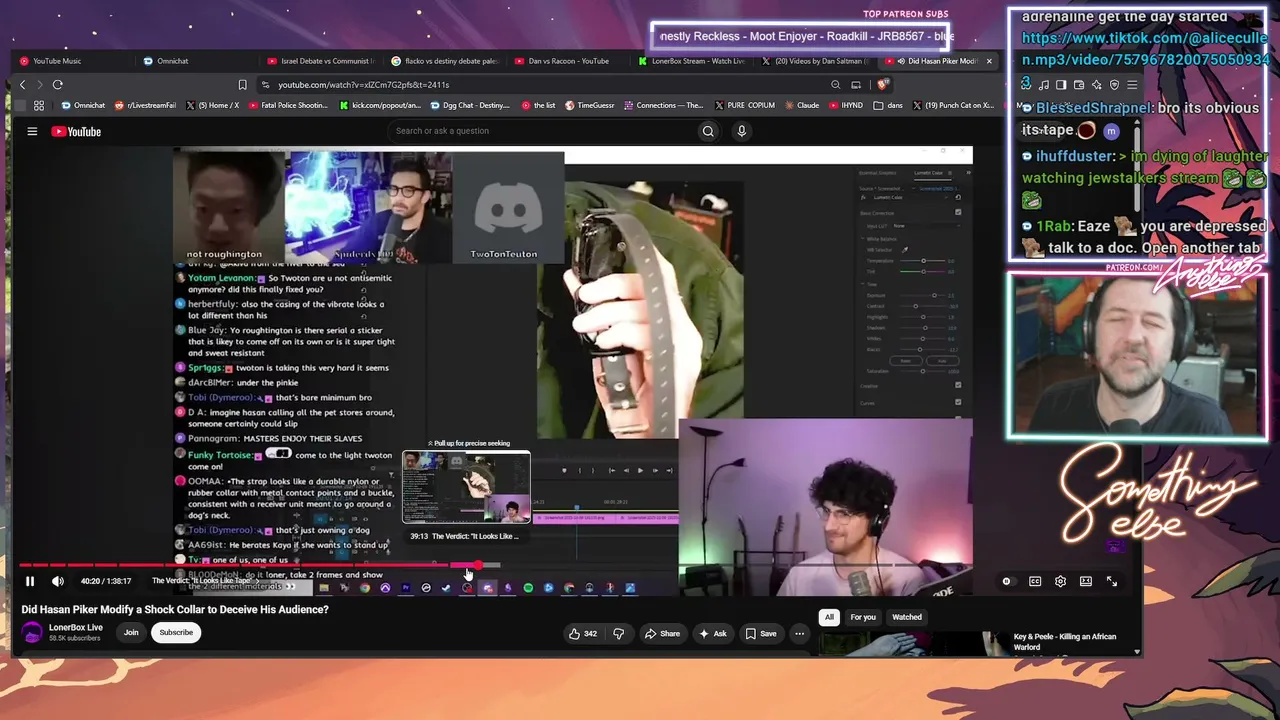Open the apps grid in bookmarks bar
The height and width of the screenshot is (720, 1280).
[39, 106]
